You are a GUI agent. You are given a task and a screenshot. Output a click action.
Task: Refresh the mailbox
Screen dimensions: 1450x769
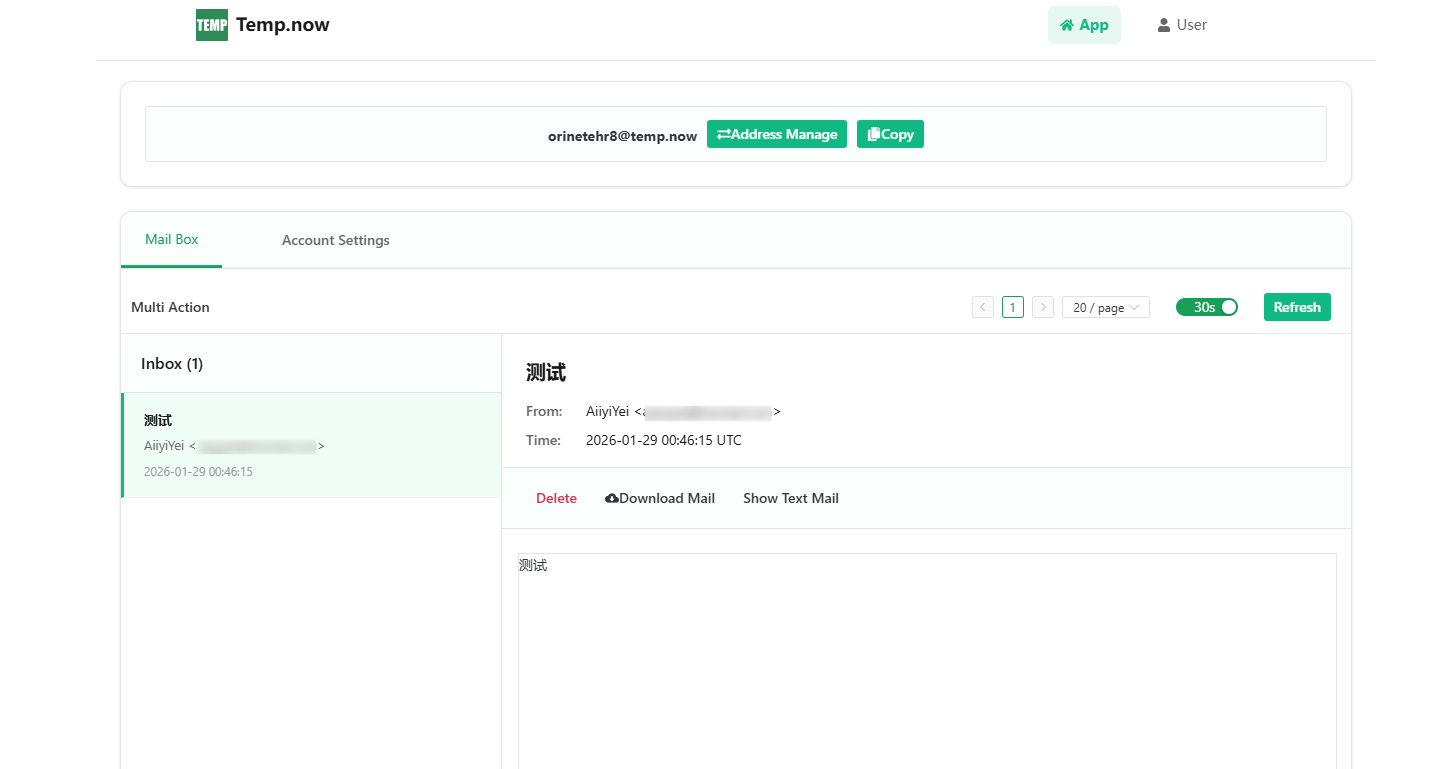[1297, 307]
